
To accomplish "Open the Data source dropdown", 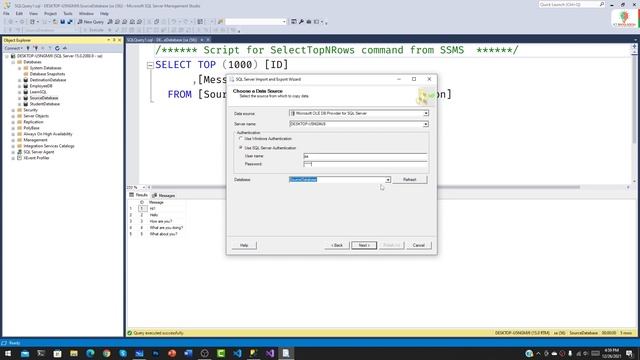I will [x=426, y=113].
